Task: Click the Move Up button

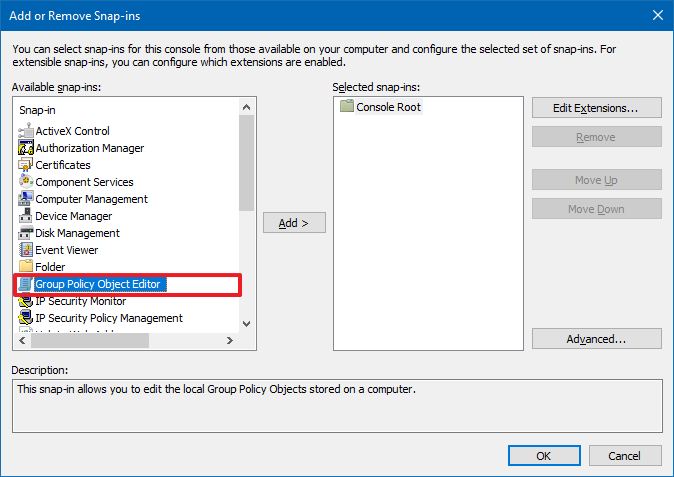Action: click(597, 180)
